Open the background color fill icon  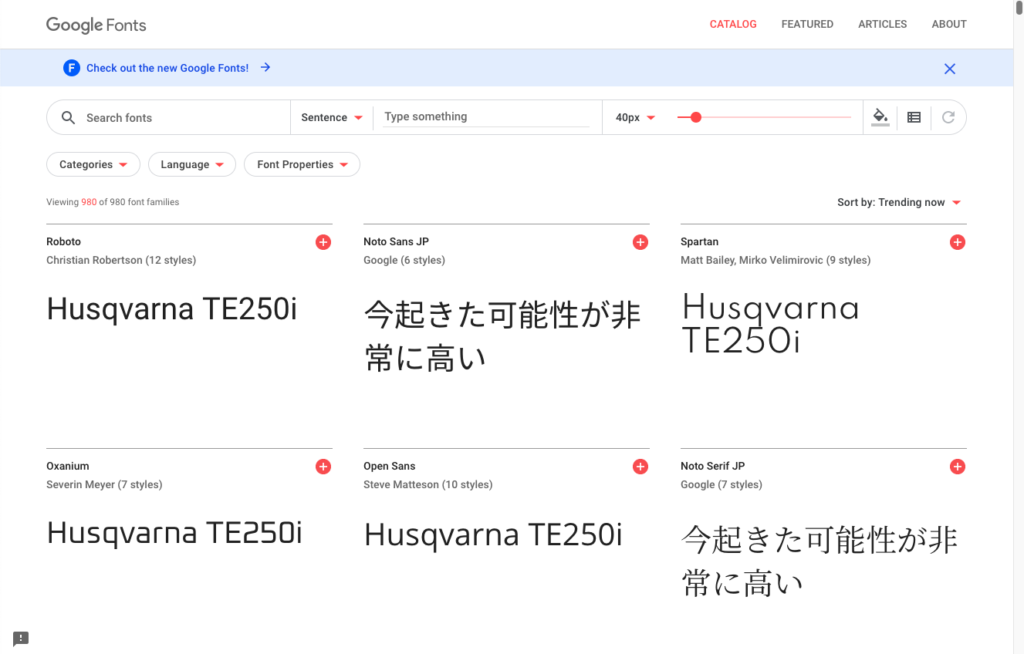(x=880, y=117)
